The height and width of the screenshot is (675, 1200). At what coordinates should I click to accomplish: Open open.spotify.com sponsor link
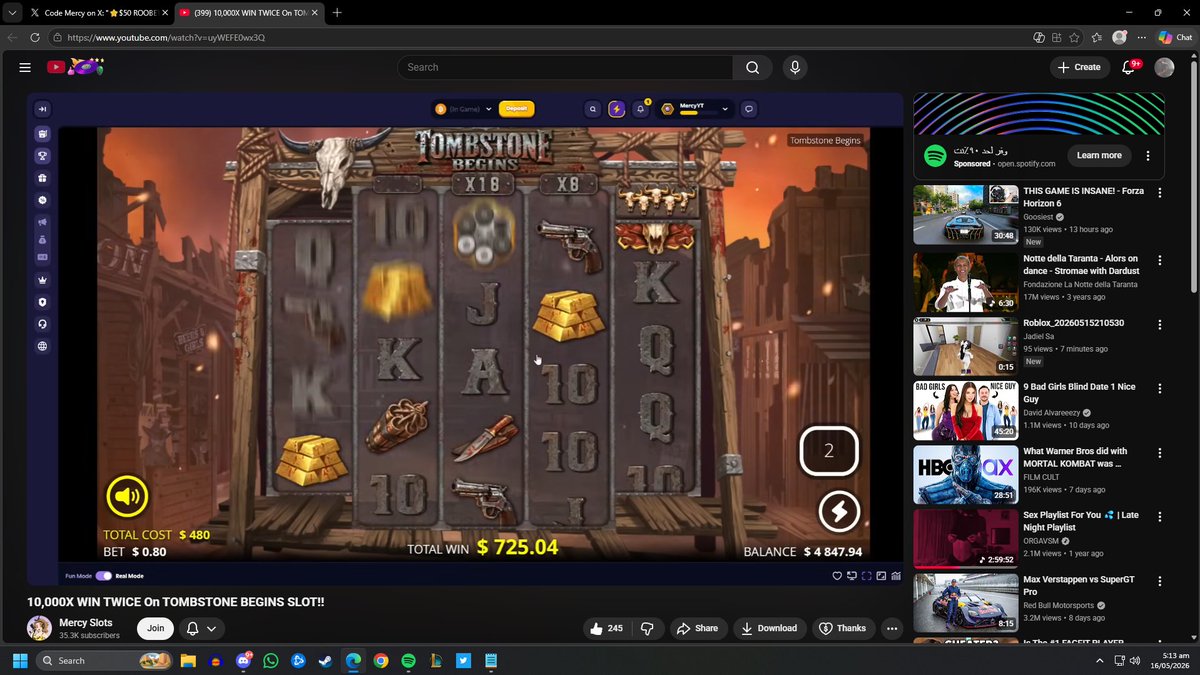click(x=1025, y=164)
